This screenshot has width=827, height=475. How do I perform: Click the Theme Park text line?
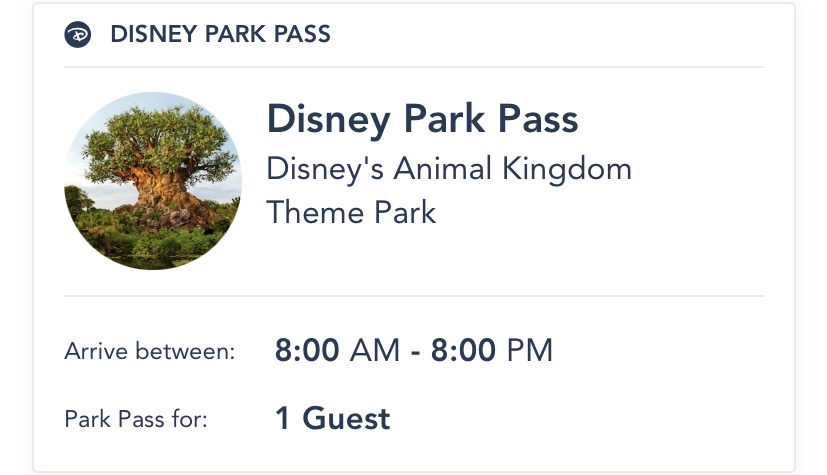point(351,212)
